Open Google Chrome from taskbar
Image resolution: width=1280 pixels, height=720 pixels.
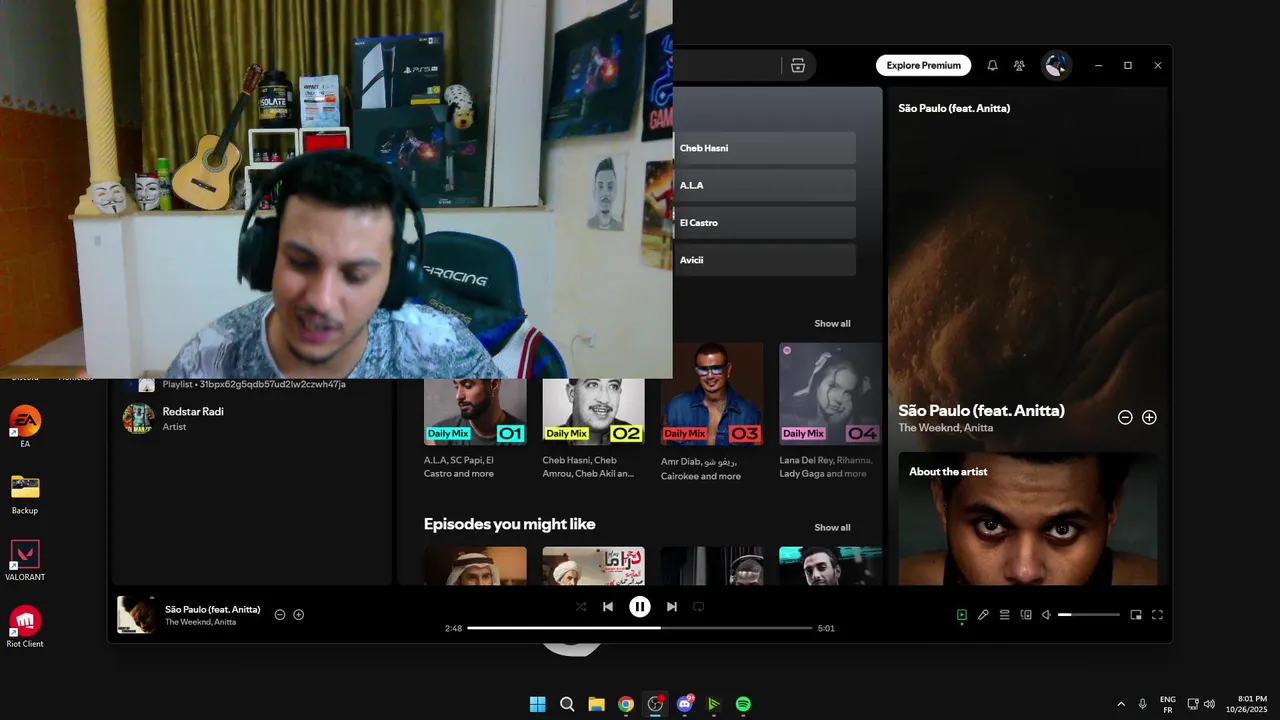[626, 704]
